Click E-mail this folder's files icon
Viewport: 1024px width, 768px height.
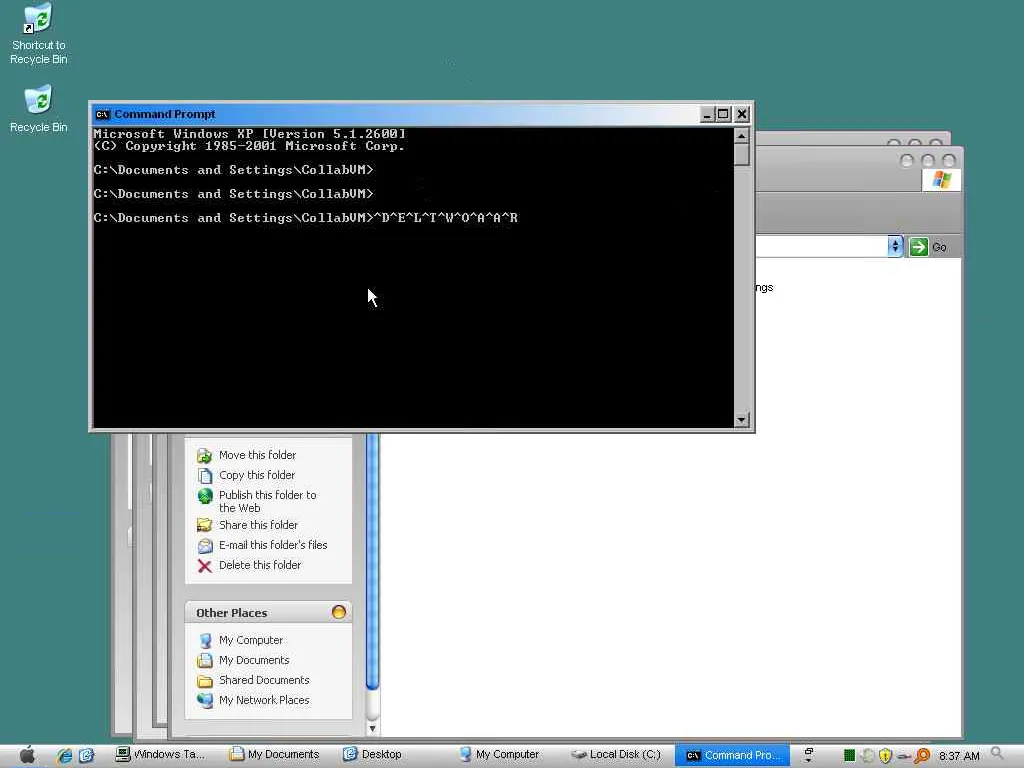click(x=204, y=545)
